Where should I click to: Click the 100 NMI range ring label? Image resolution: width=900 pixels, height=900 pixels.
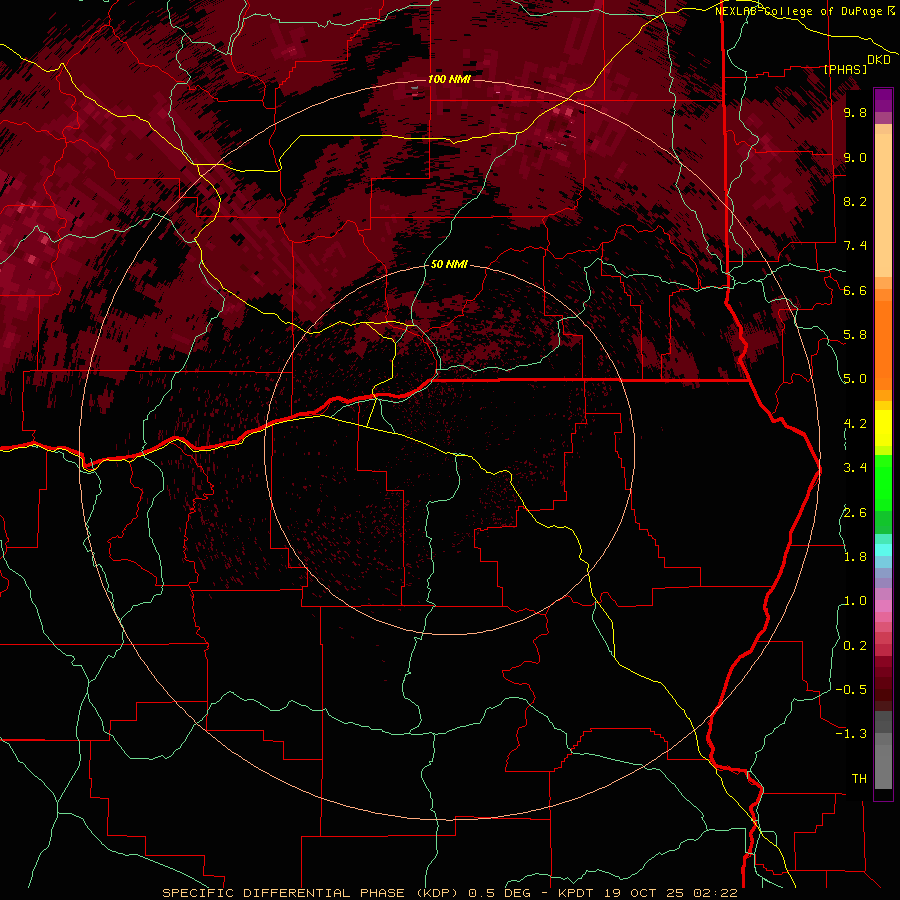point(449,79)
